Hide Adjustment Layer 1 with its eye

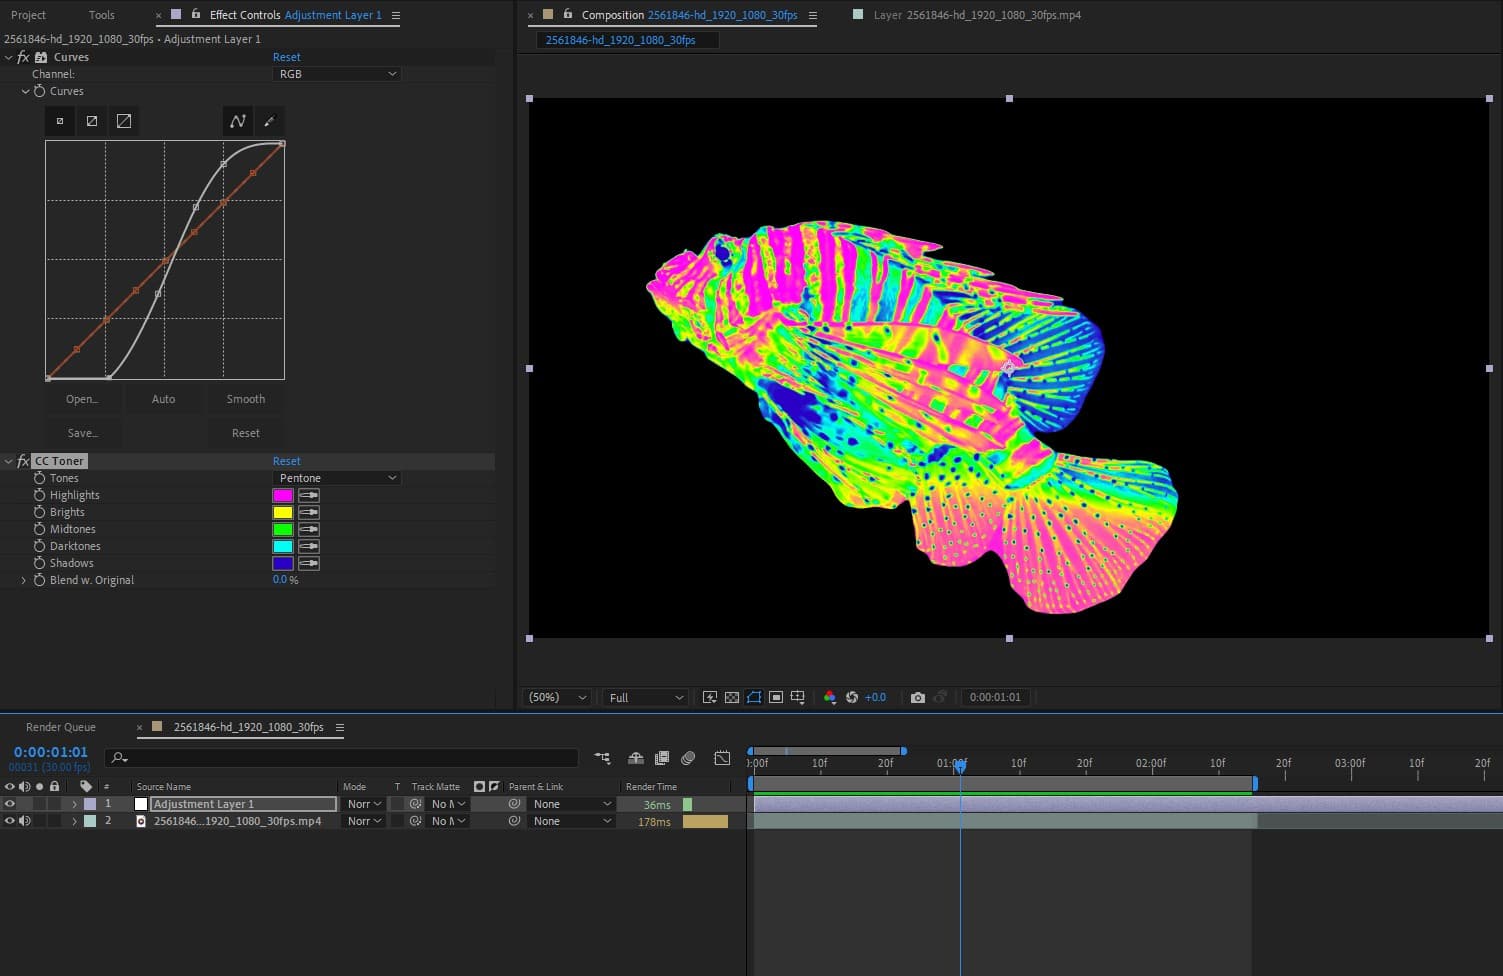pyautogui.click(x=10, y=804)
